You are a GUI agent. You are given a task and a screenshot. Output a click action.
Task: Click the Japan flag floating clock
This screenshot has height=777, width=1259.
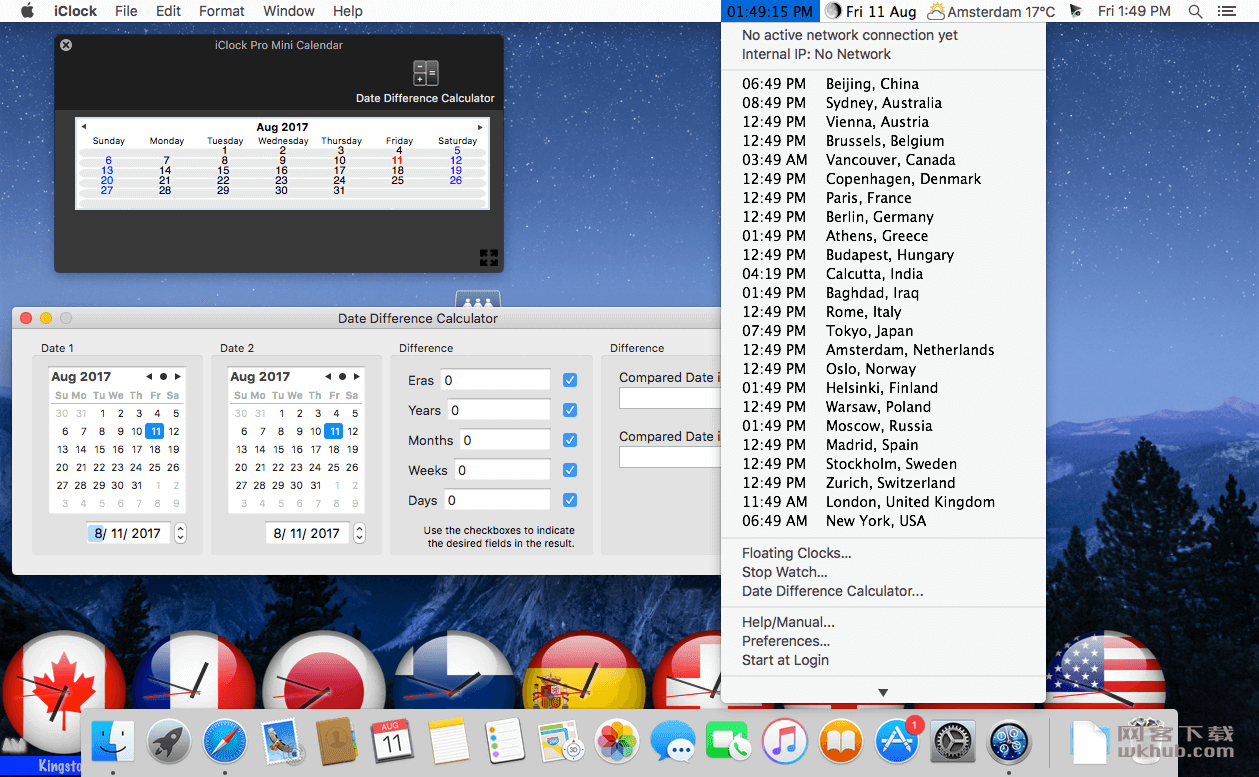(323, 688)
